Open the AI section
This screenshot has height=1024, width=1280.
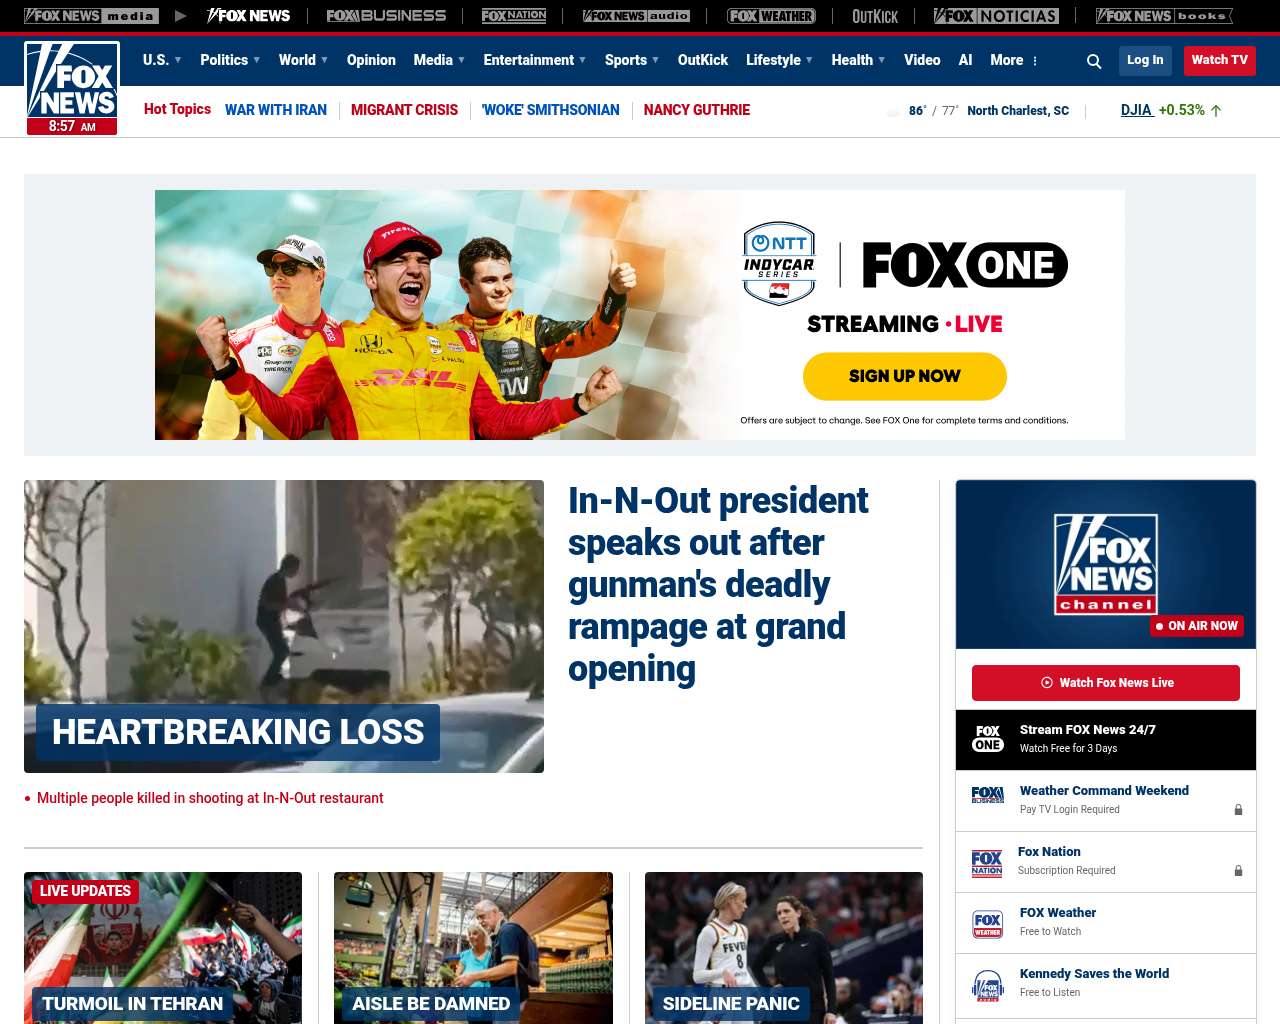pyautogui.click(x=965, y=60)
